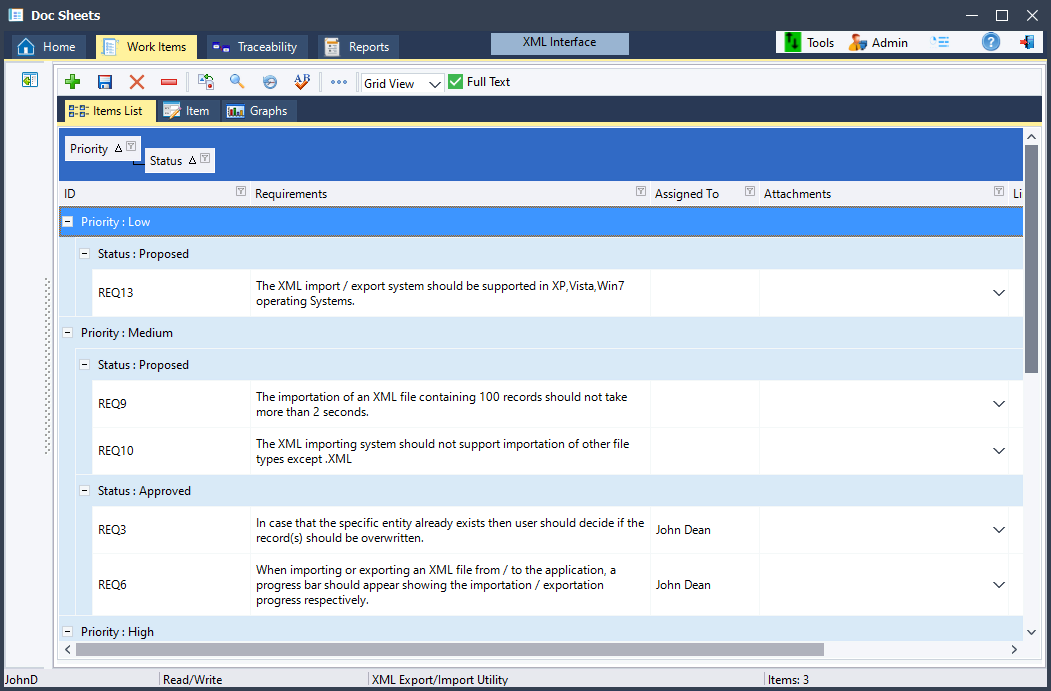
Task: Open the search tool
Action: (x=238, y=81)
